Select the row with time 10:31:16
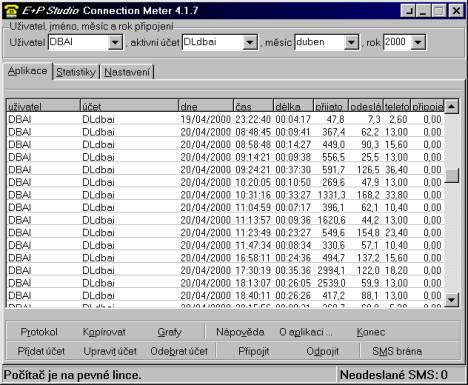 (x=225, y=195)
